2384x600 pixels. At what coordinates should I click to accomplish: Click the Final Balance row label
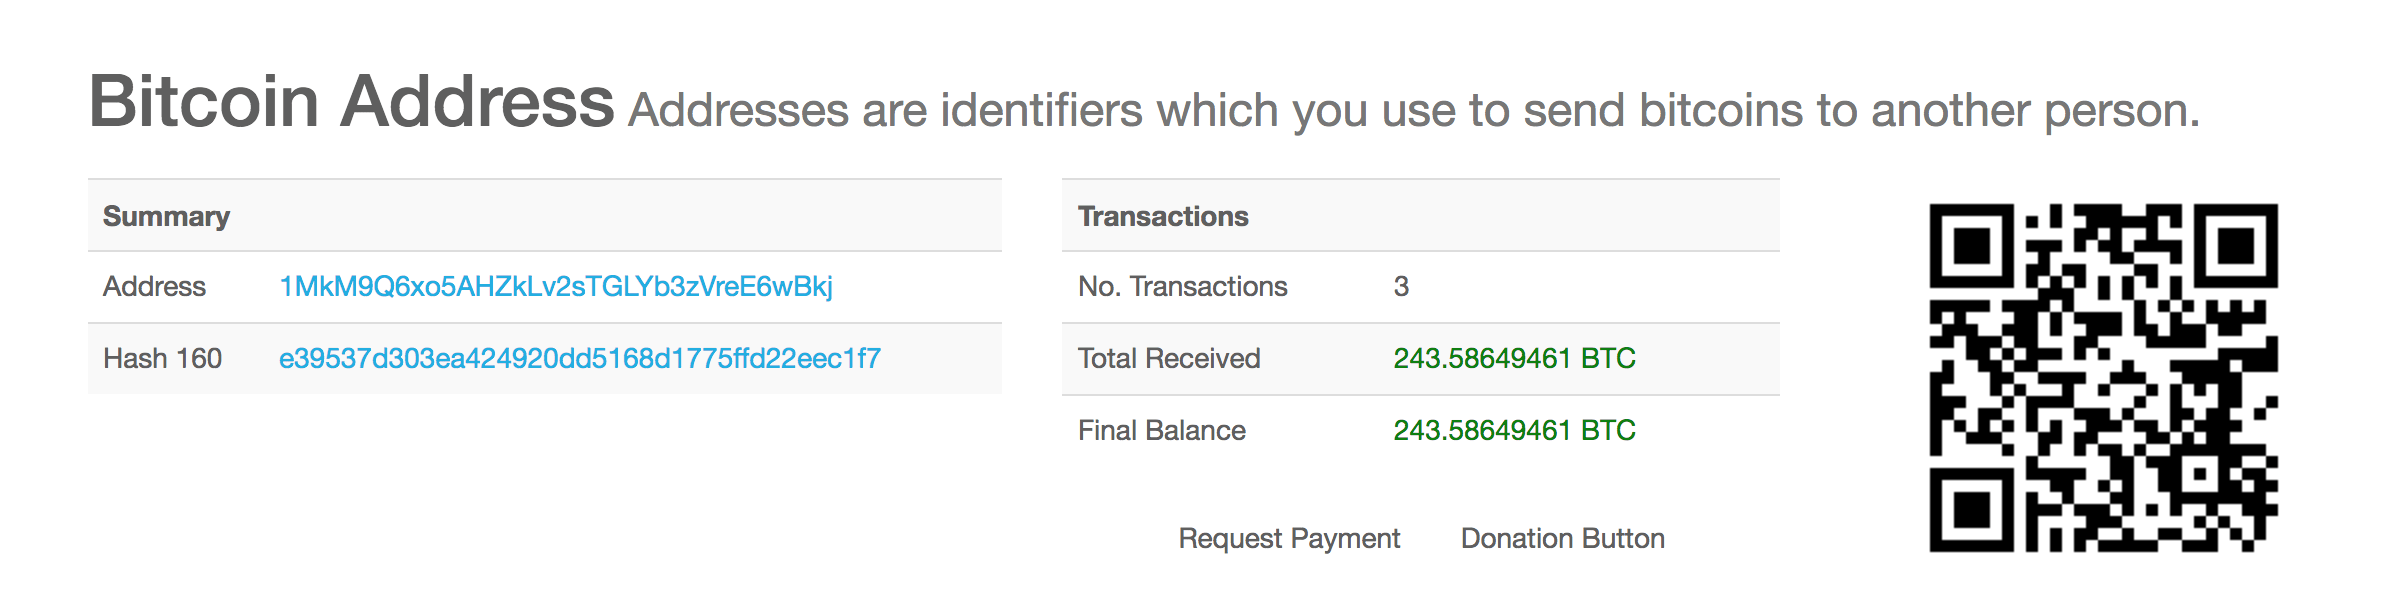[x=1162, y=430]
